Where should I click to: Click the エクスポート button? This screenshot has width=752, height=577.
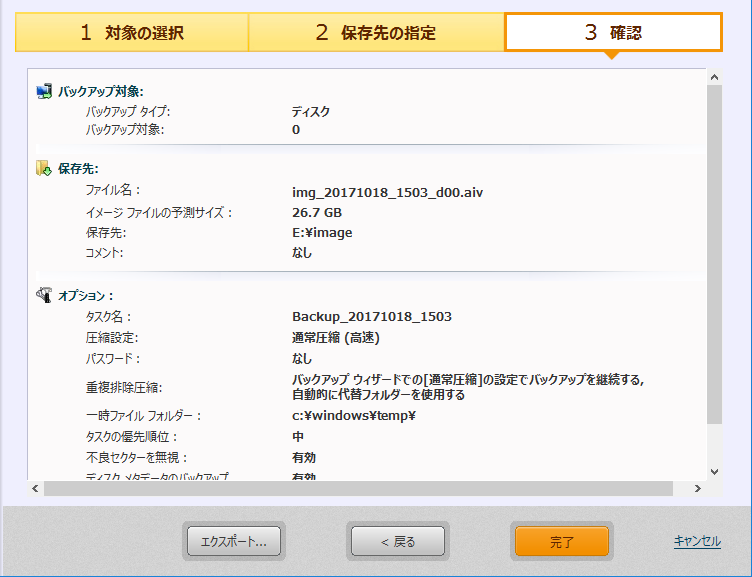pyautogui.click(x=233, y=542)
